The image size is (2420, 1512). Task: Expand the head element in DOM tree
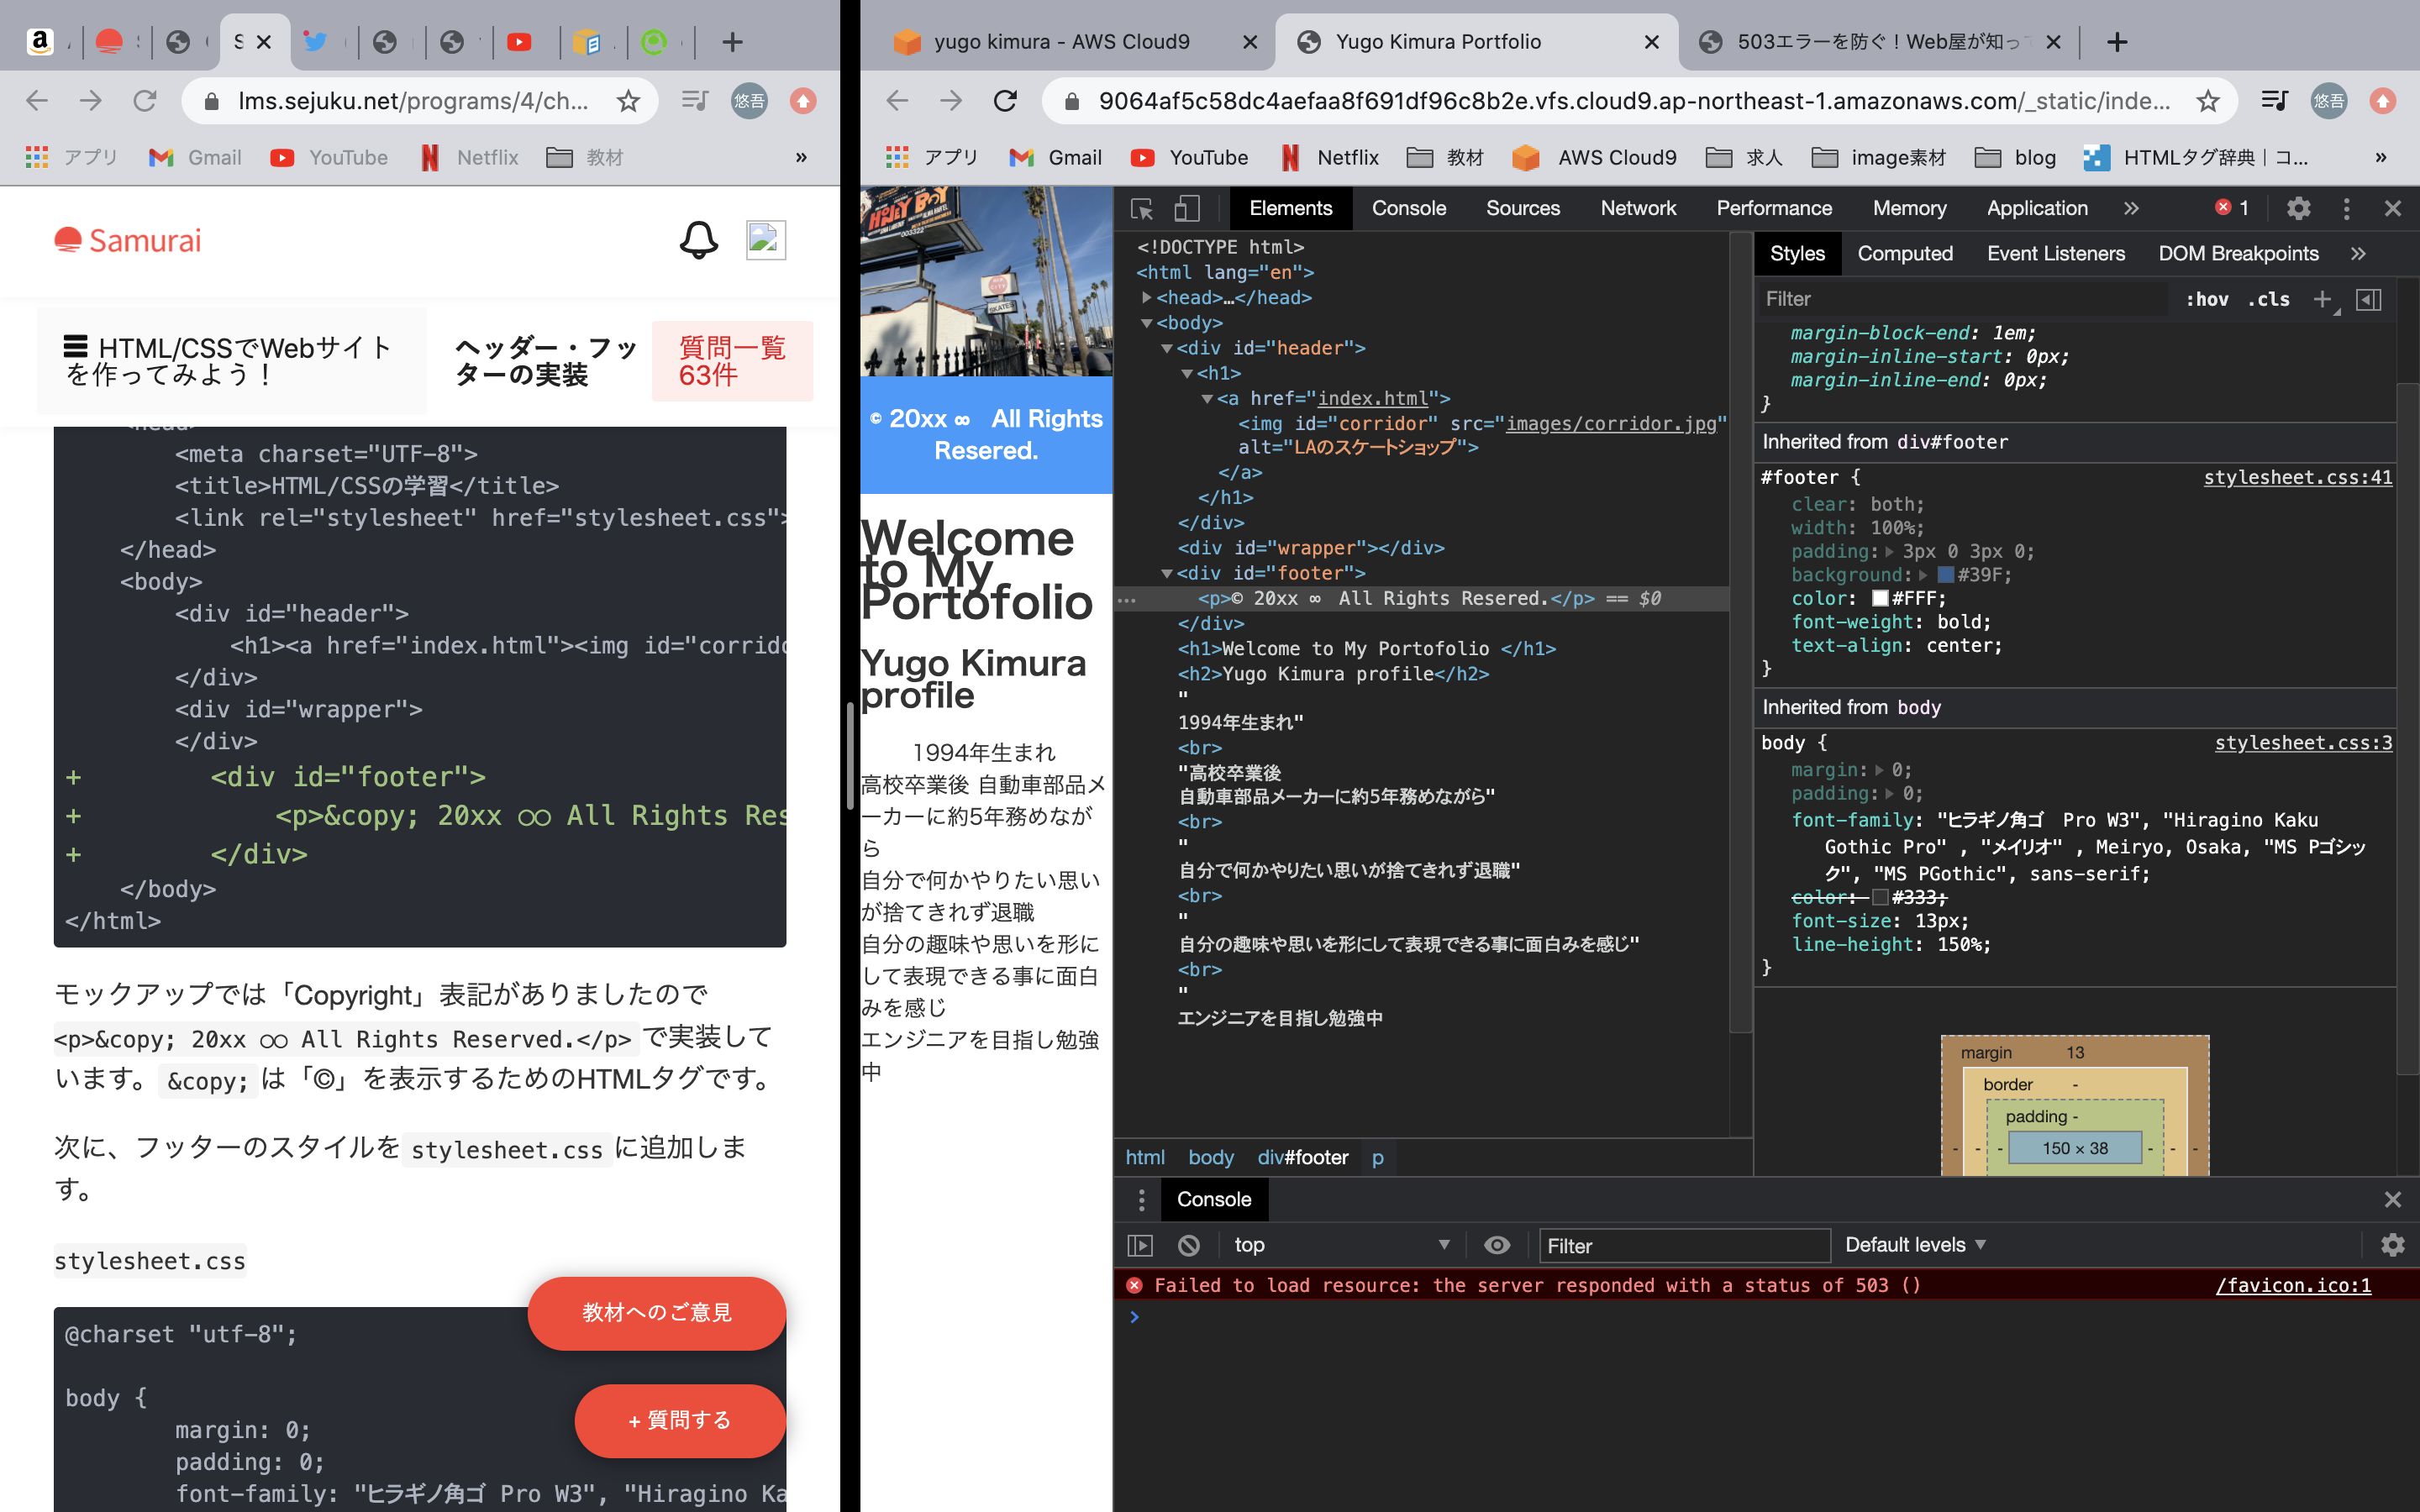point(1146,297)
